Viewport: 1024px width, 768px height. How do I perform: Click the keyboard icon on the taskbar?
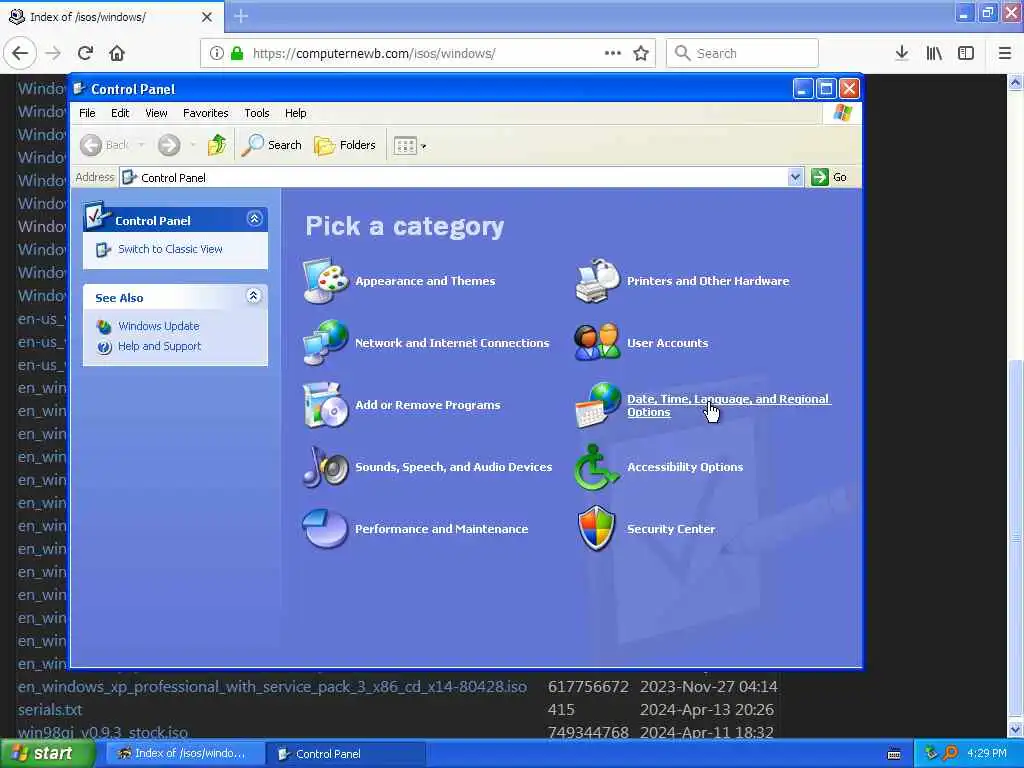tap(894, 754)
